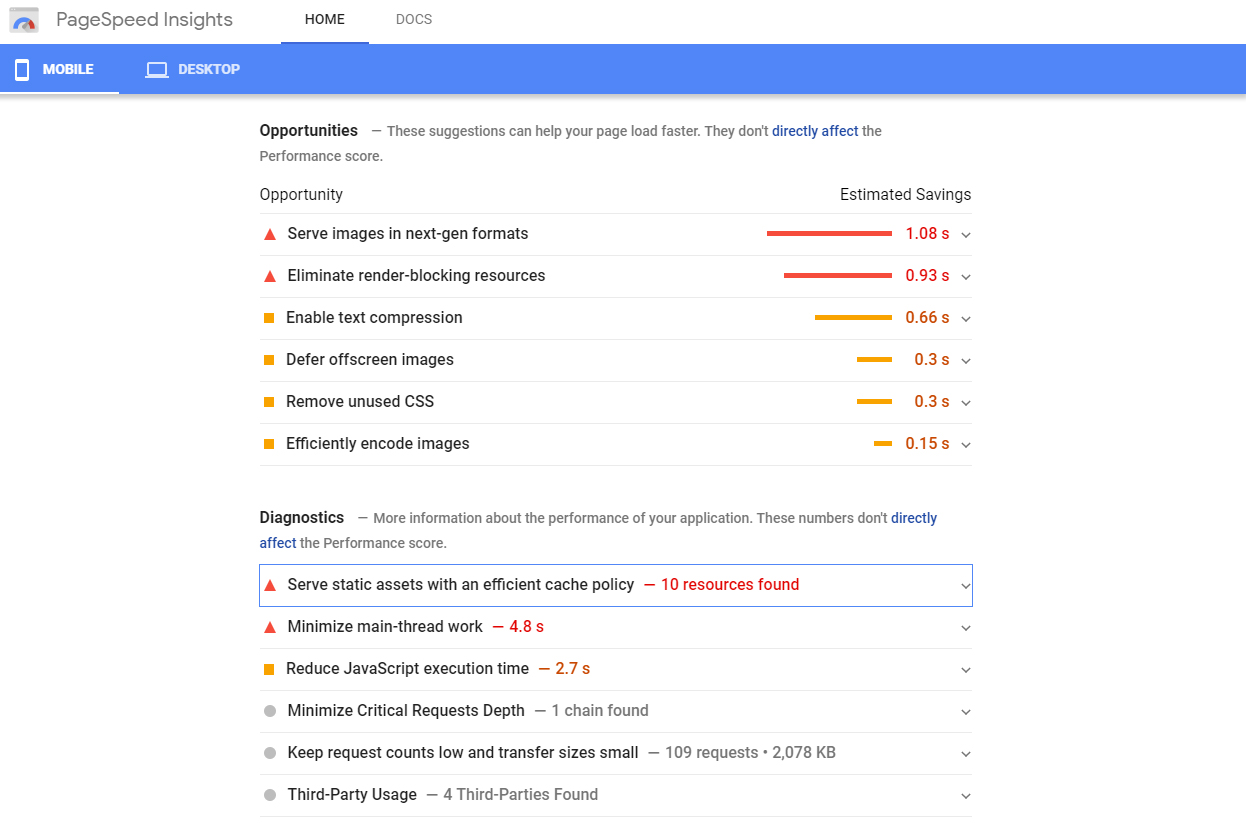
Task: Click red triangle beside Serve images in next-gen formats
Action: click(269, 234)
